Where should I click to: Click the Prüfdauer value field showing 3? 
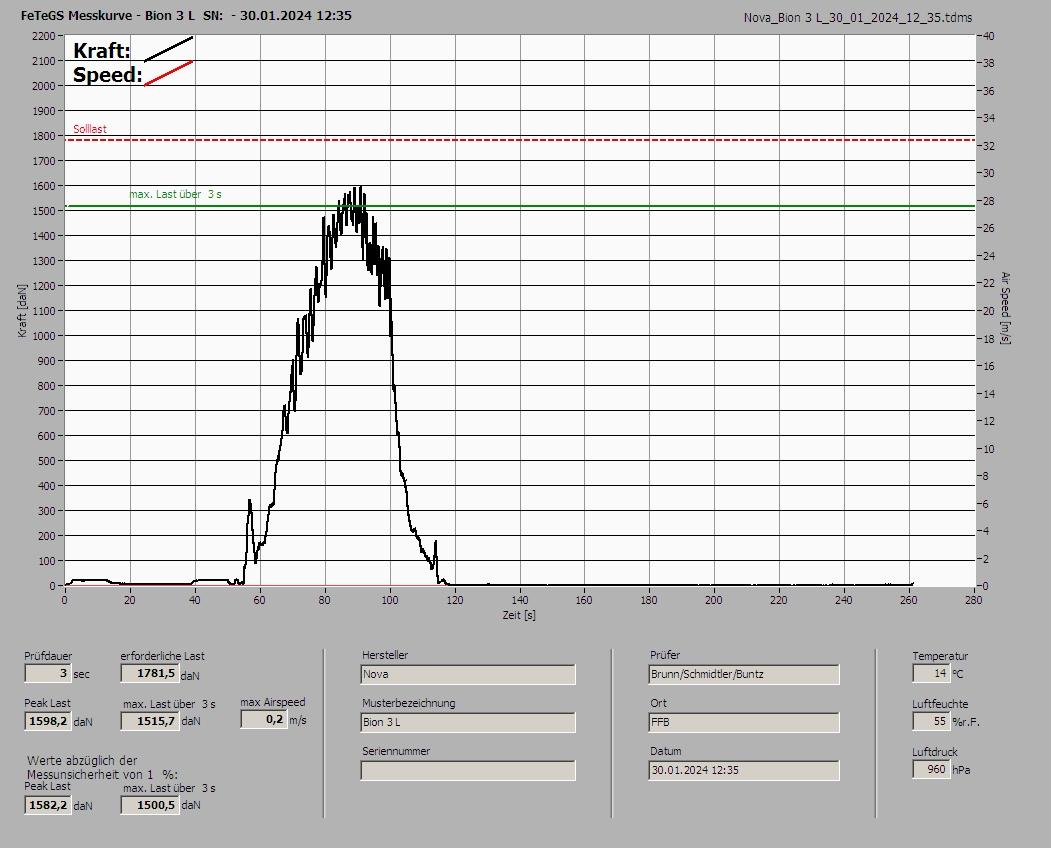point(48,673)
